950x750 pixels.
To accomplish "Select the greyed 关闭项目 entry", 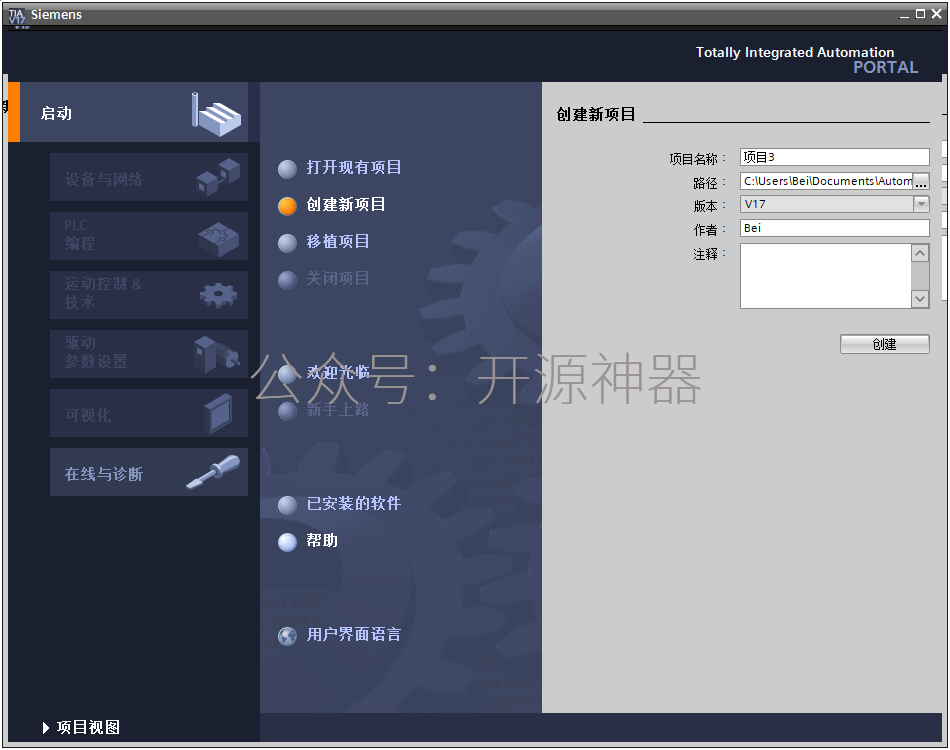I will coord(338,278).
